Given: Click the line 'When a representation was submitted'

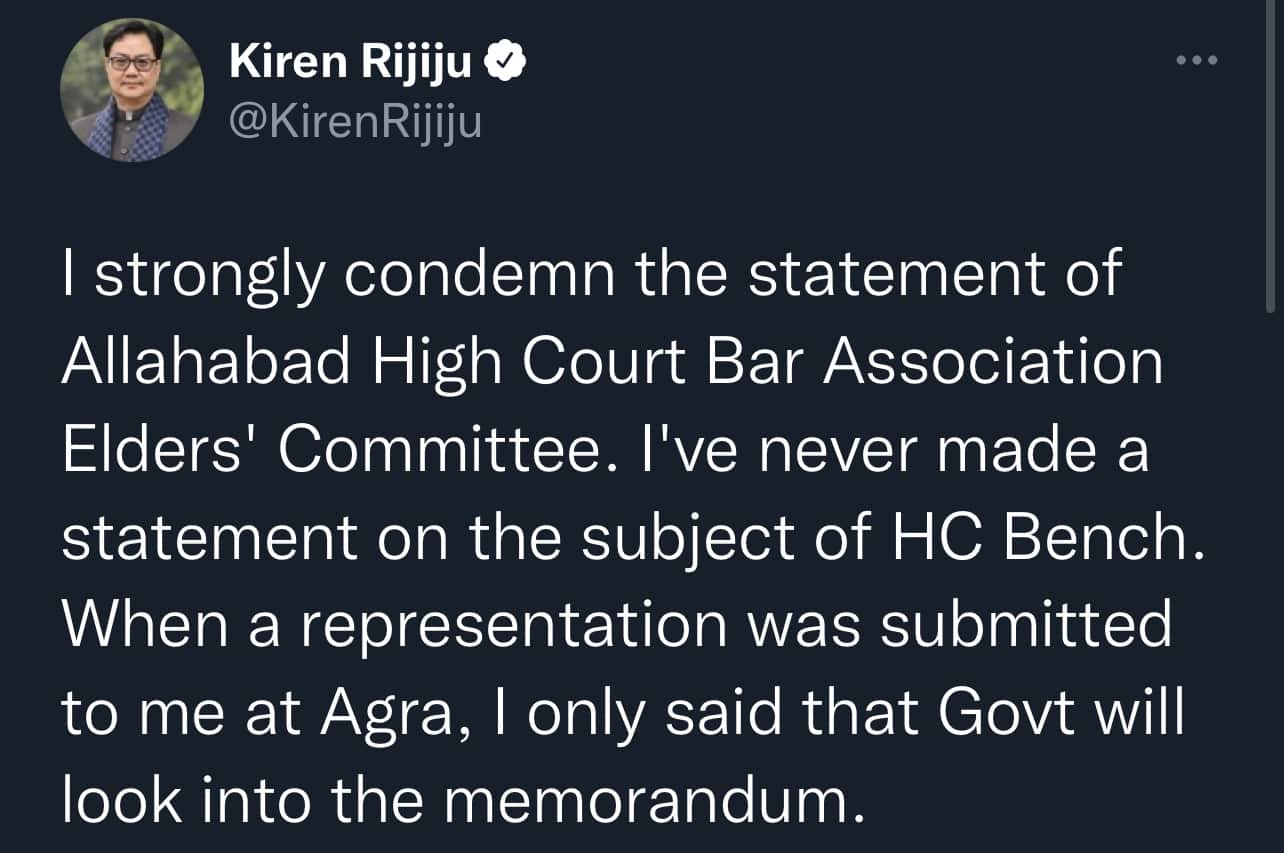Looking at the screenshot, I should (616, 625).
